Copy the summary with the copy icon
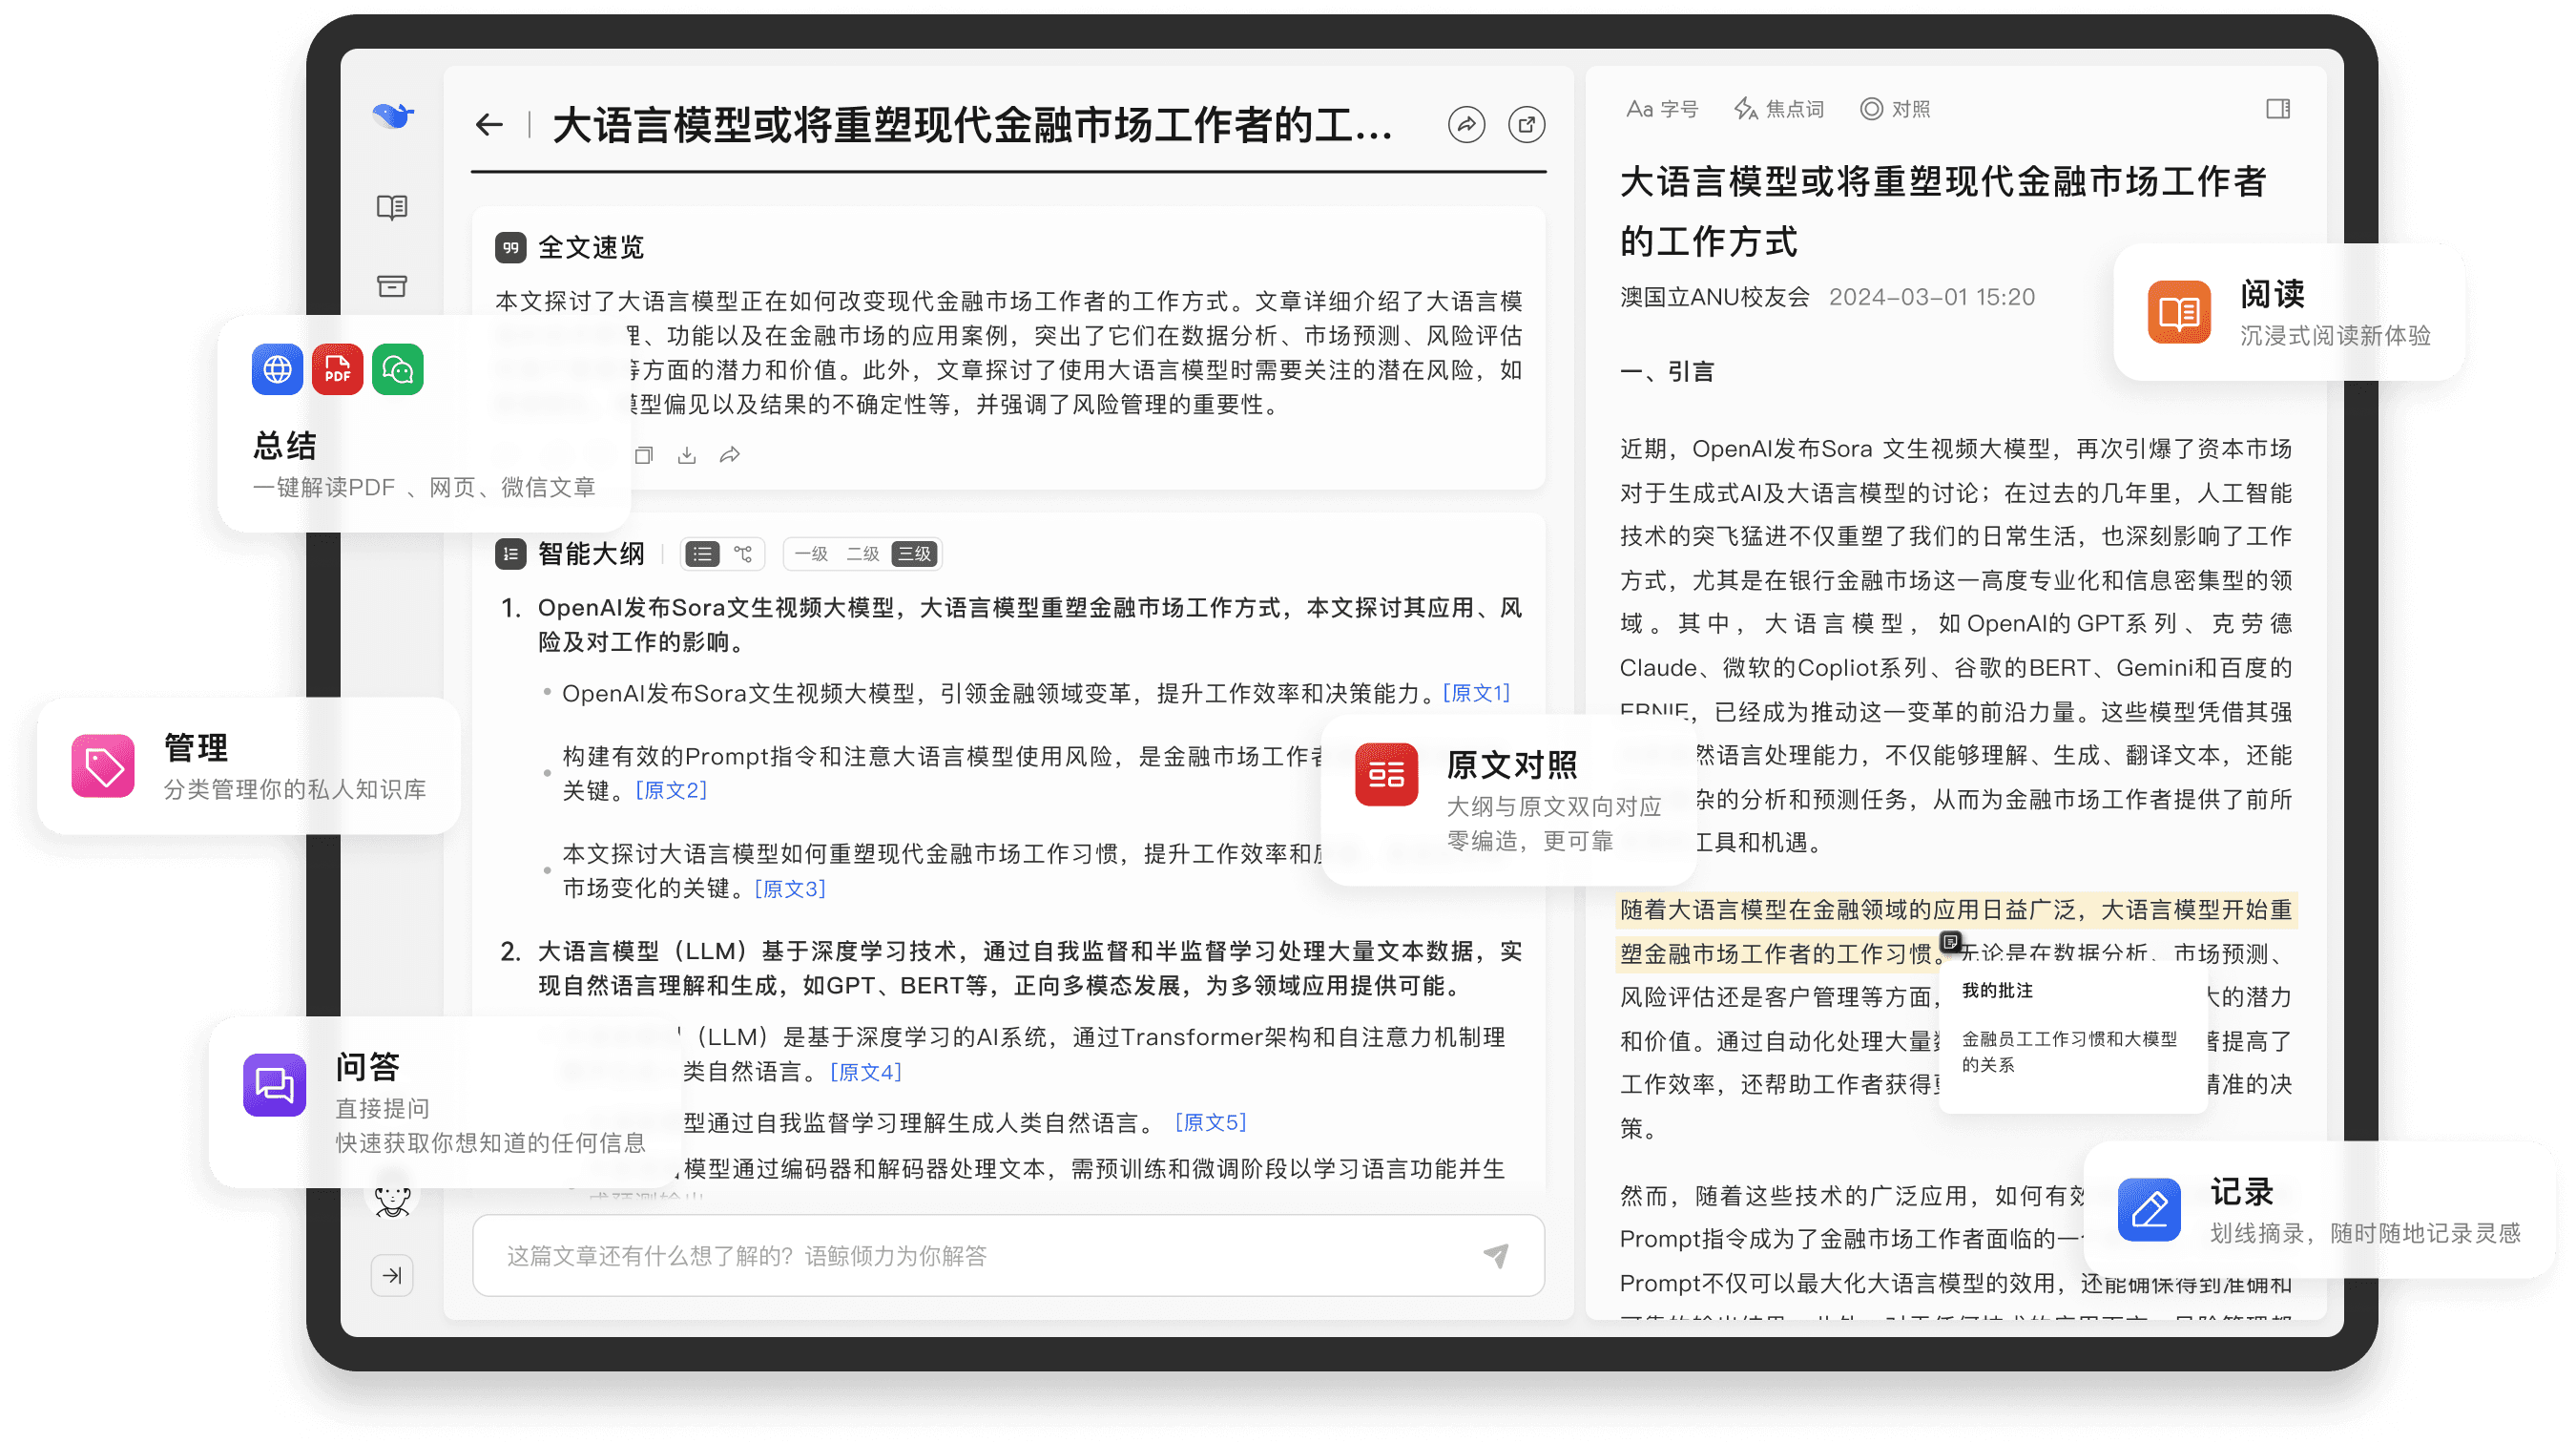 (x=644, y=456)
